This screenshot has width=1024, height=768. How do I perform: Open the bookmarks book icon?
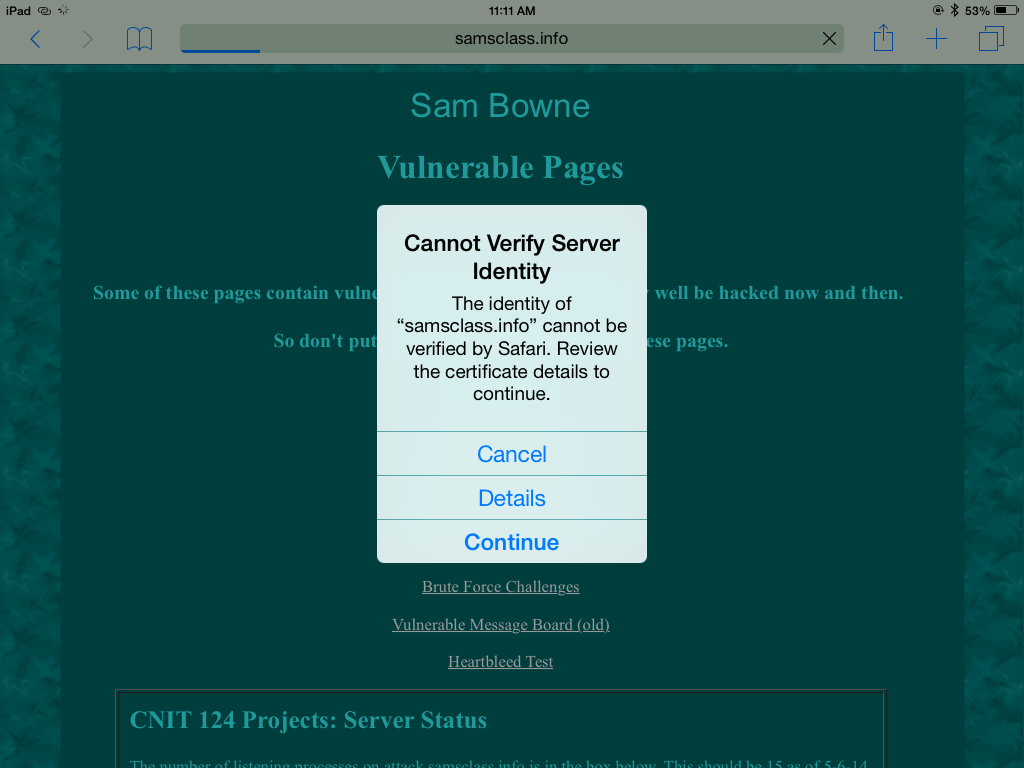coord(139,39)
